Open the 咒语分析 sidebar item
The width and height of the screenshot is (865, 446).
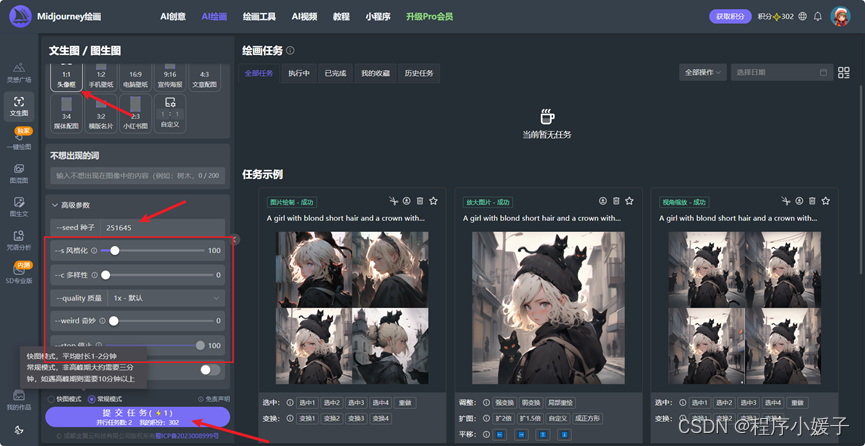(19, 240)
